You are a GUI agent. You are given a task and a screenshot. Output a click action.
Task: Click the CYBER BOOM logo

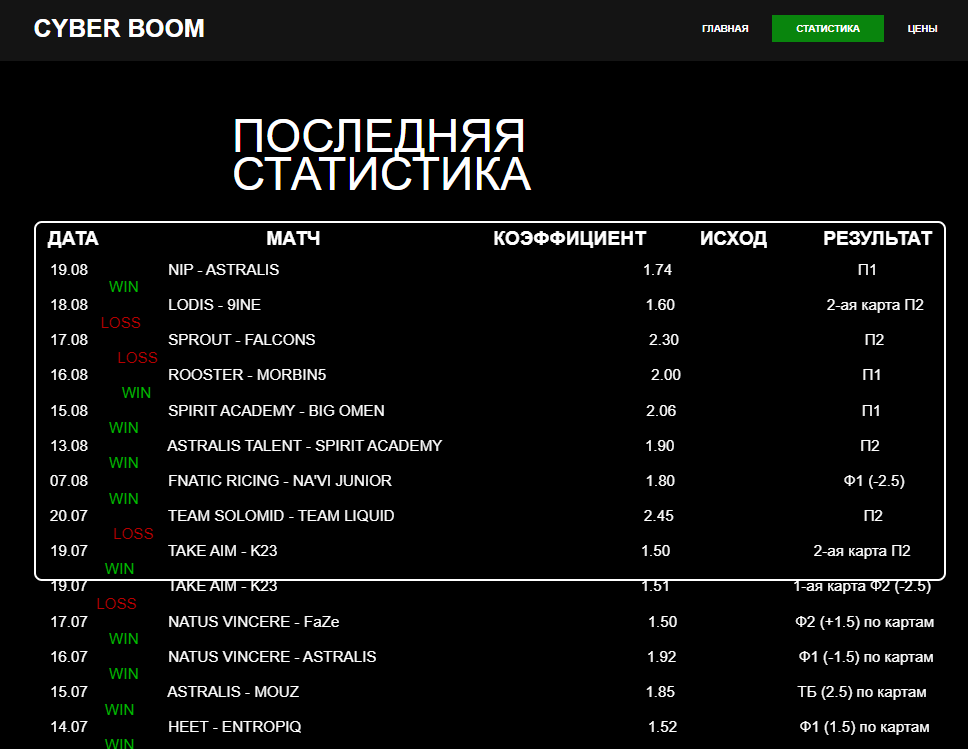pos(120,28)
